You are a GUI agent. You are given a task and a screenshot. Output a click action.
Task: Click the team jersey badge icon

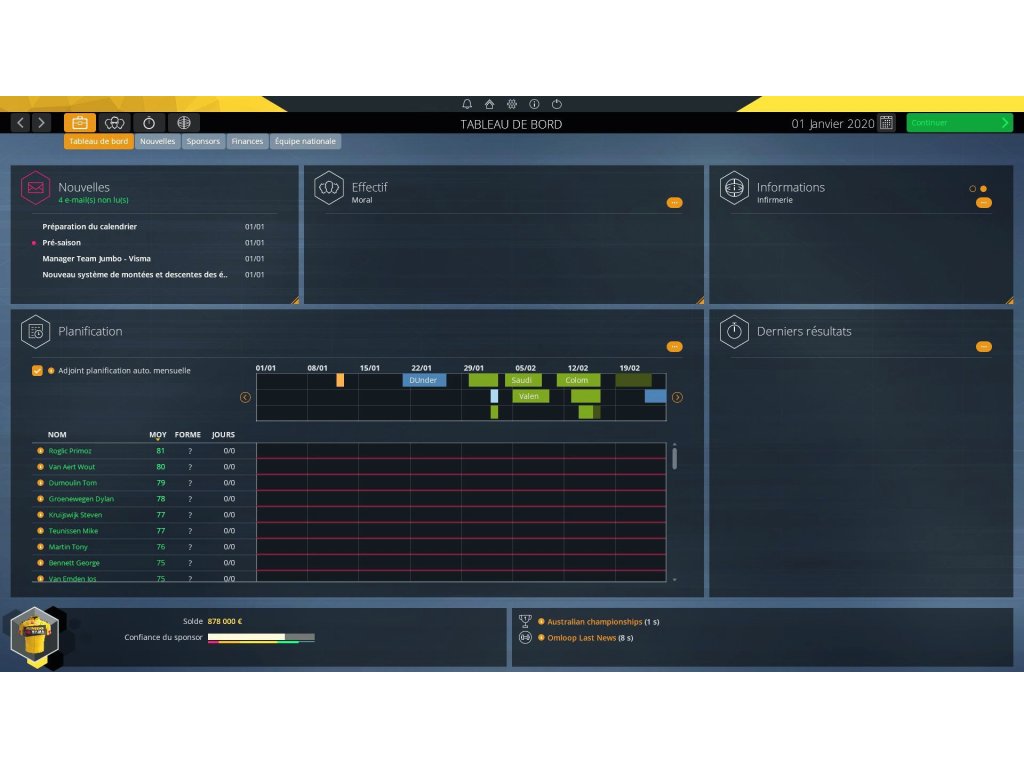point(35,637)
